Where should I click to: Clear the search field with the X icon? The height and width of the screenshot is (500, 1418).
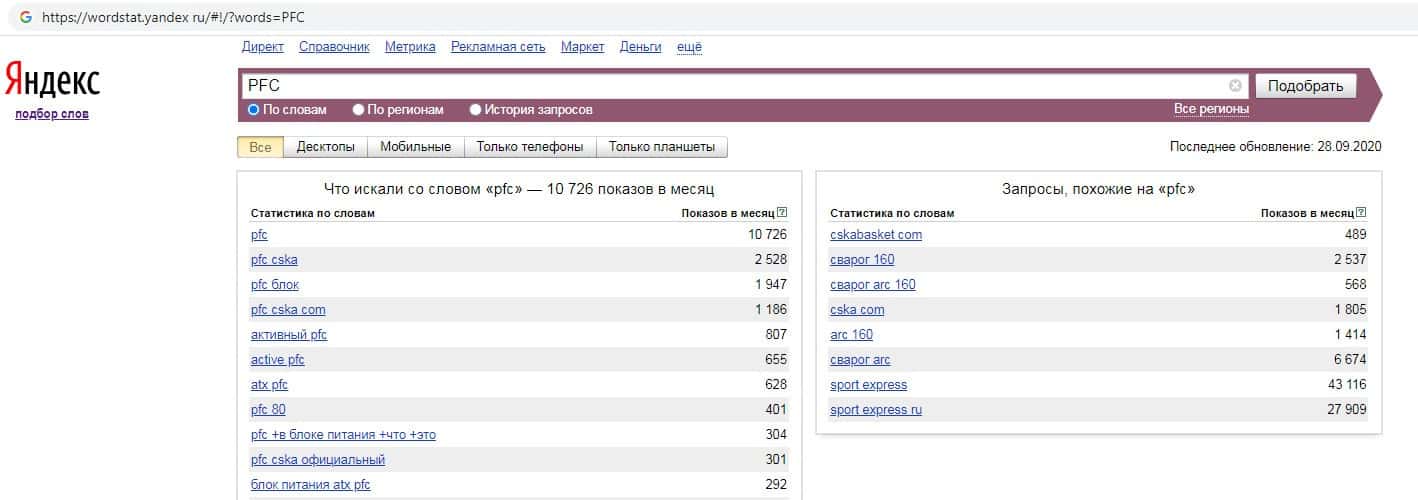click(x=1235, y=86)
